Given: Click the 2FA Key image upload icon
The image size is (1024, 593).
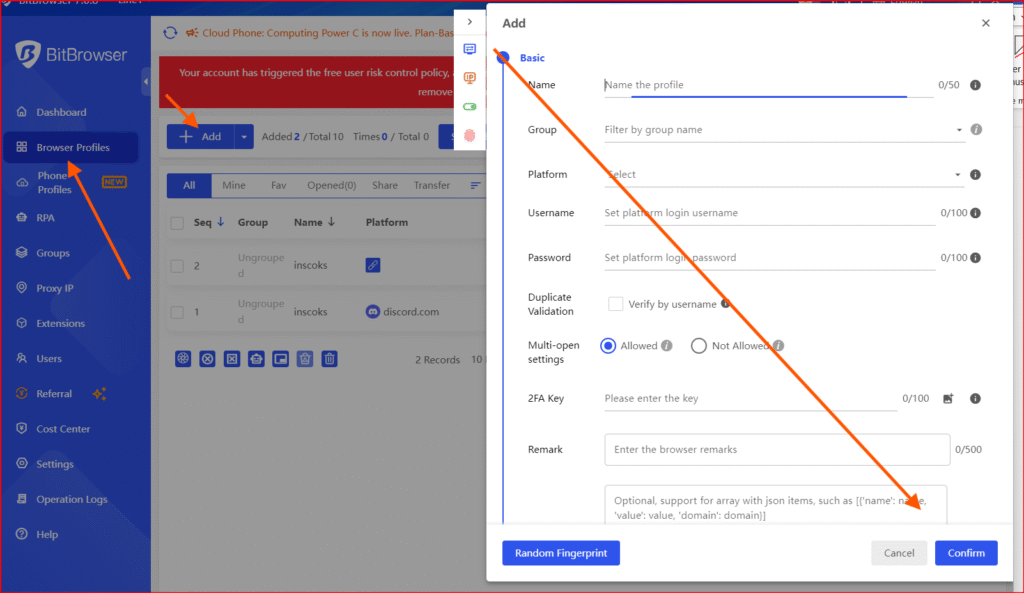Looking at the screenshot, I should [x=948, y=399].
